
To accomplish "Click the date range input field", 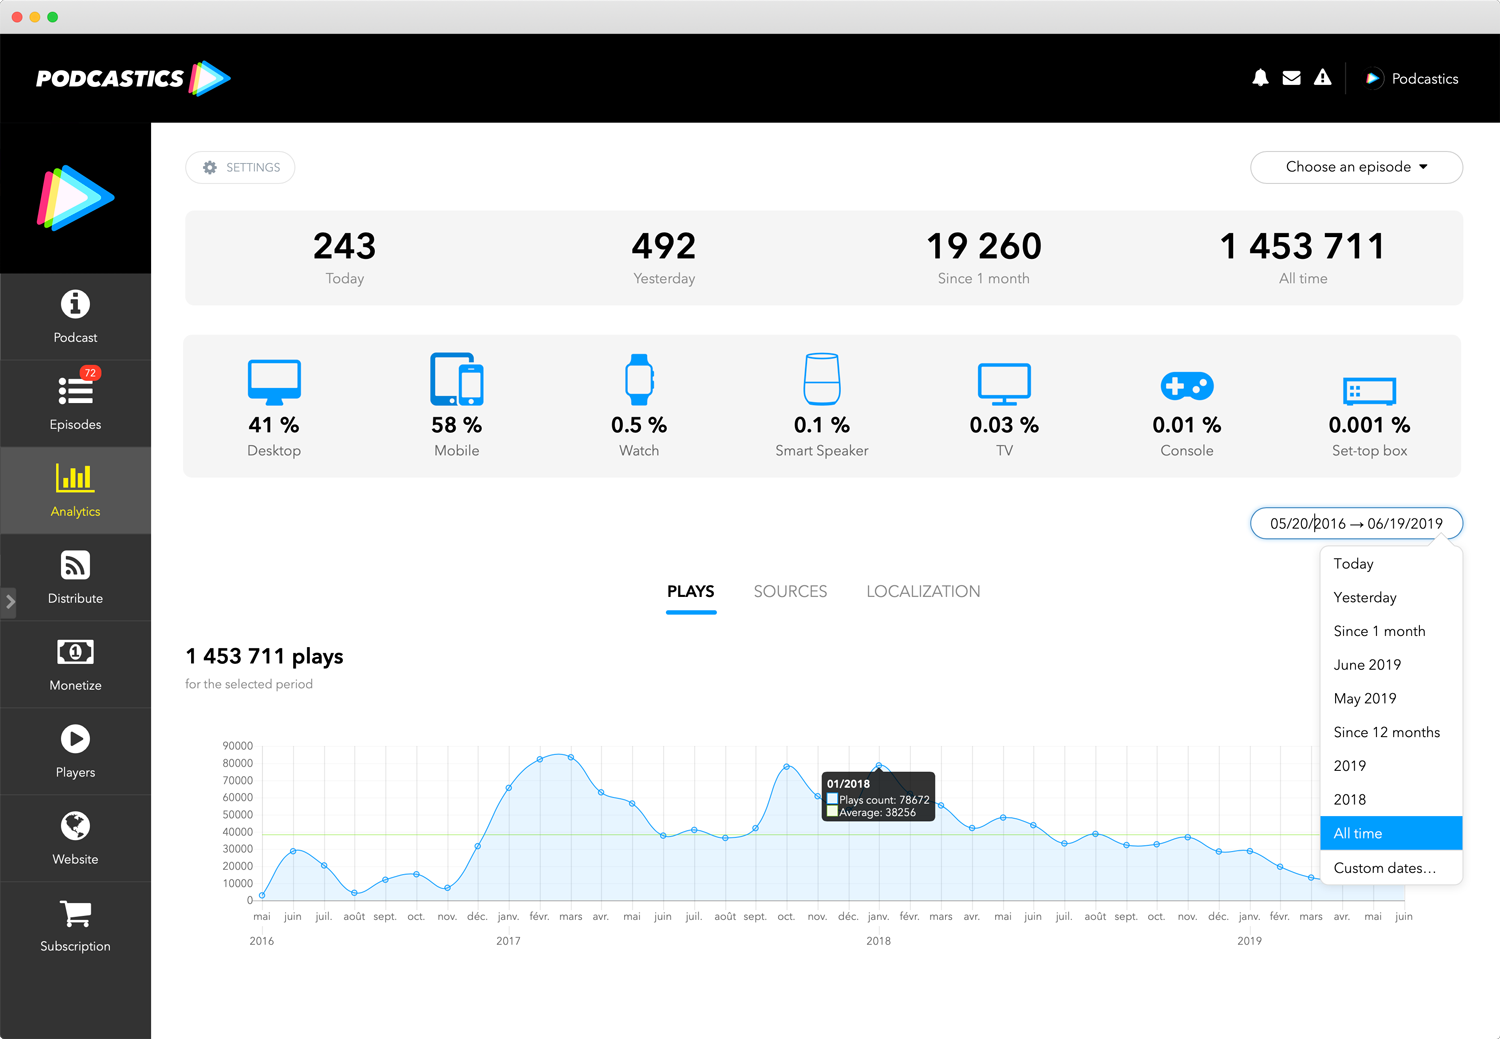I will [1356, 523].
